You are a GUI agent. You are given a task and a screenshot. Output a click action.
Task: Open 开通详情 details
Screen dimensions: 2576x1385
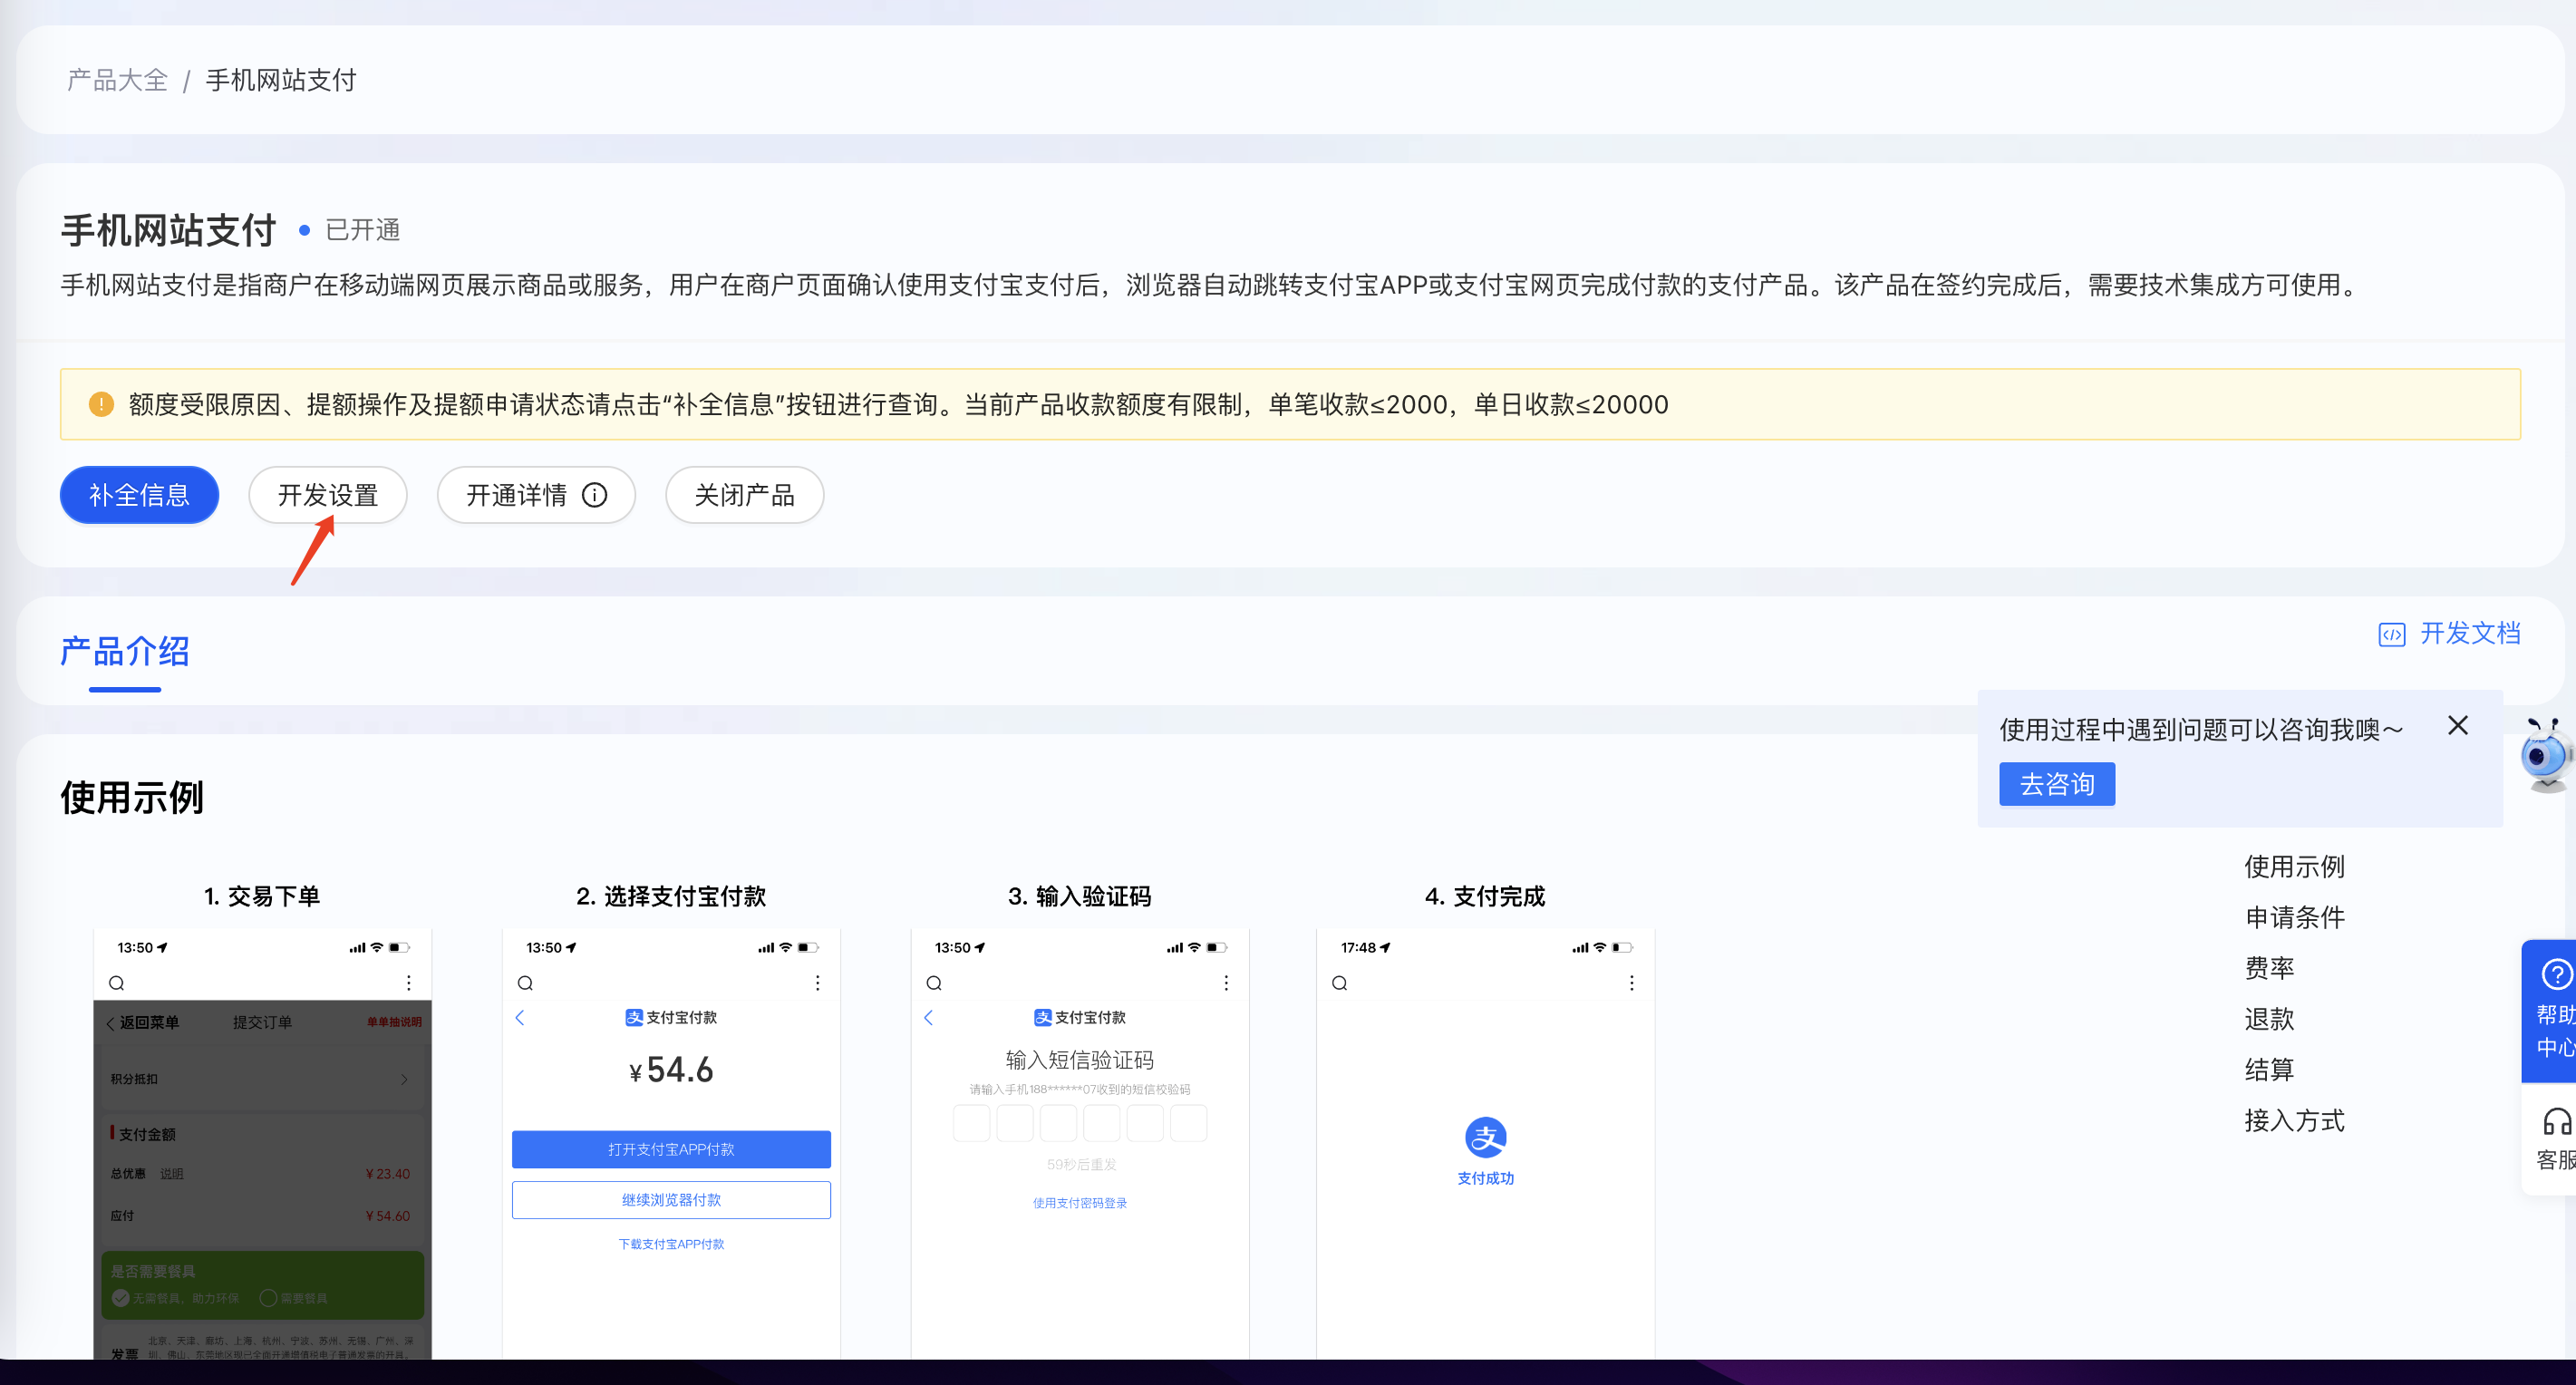click(536, 495)
